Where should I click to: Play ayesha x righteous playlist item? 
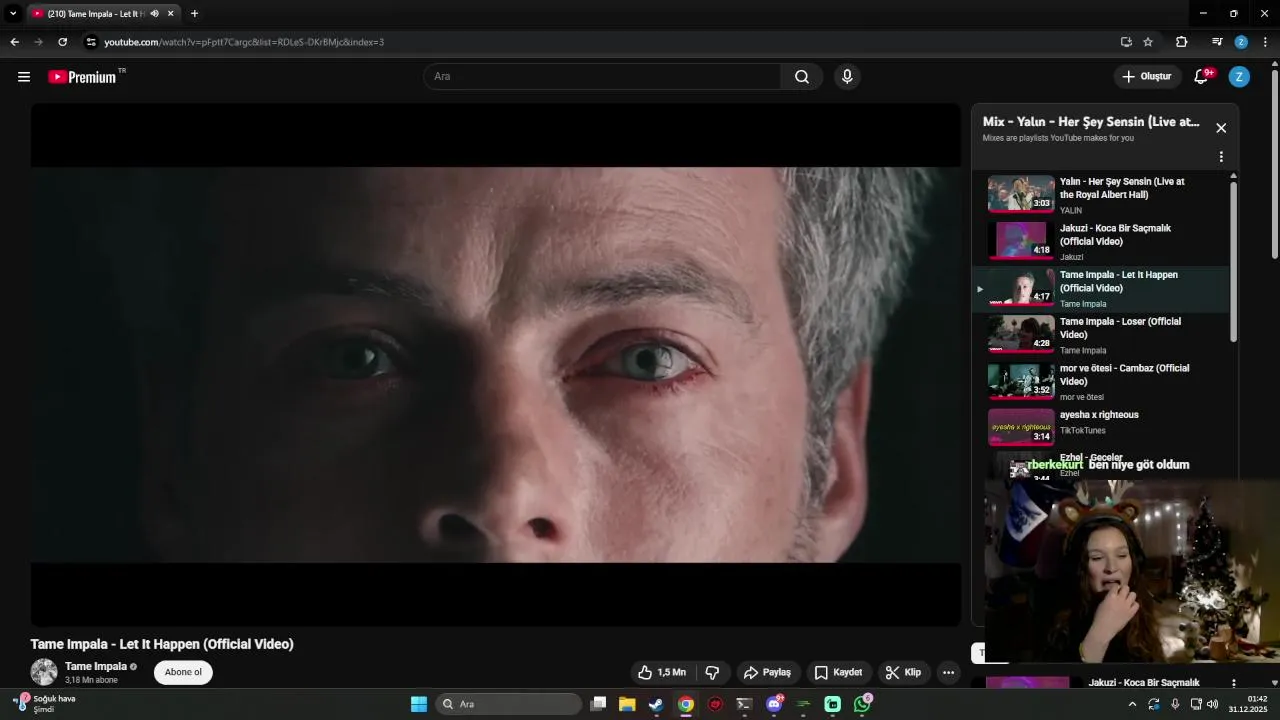(1100, 427)
